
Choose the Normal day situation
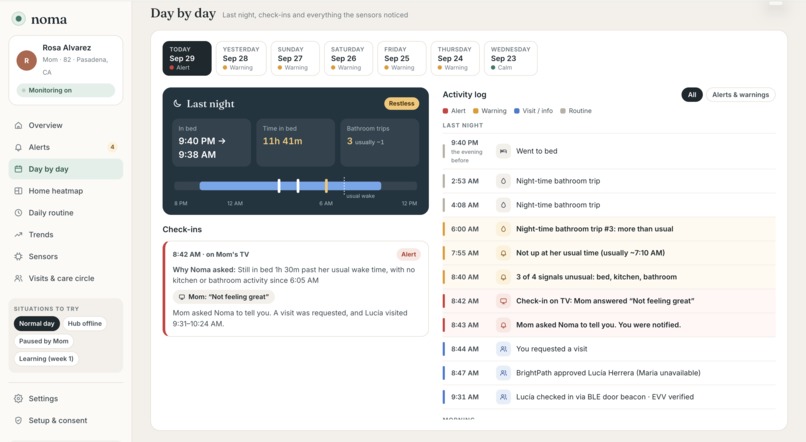(x=36, y=324)
